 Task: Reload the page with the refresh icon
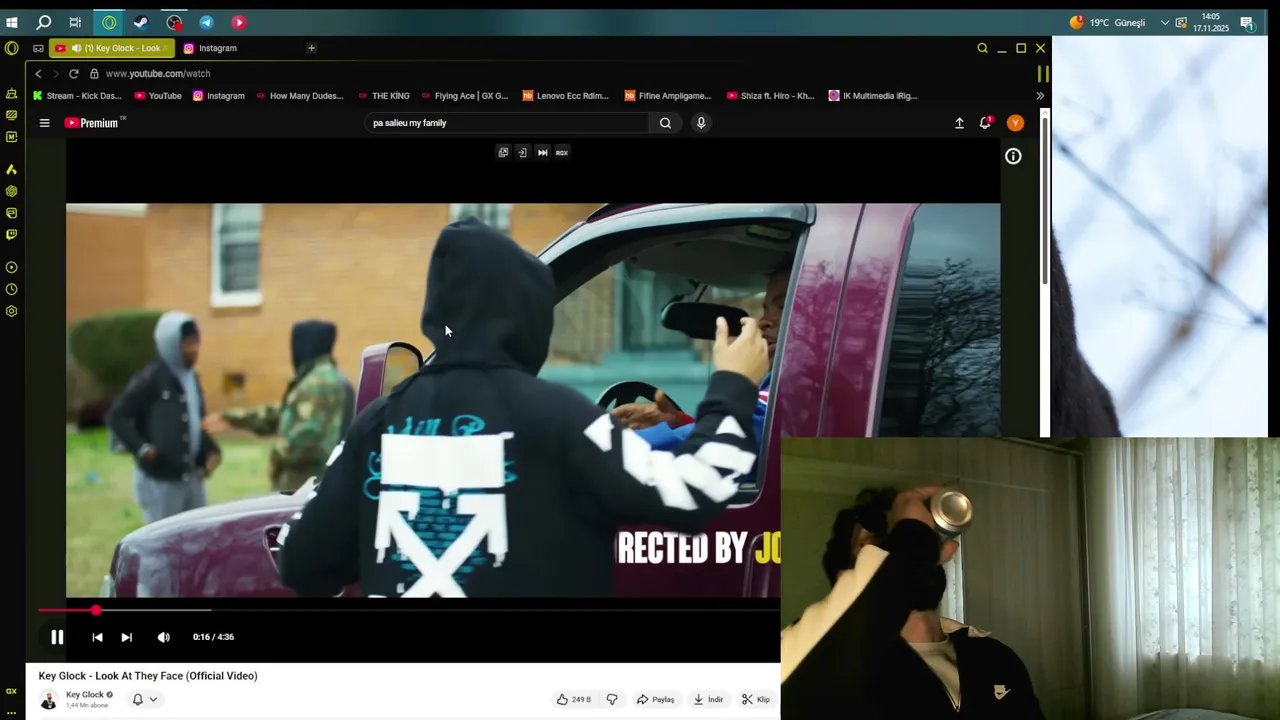(x=73, y=74)
